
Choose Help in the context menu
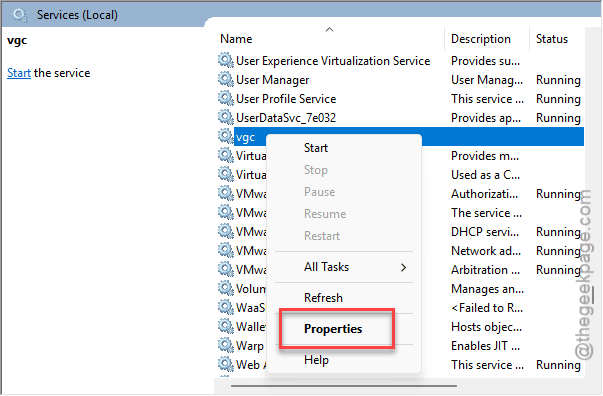(x=316, y=360)
